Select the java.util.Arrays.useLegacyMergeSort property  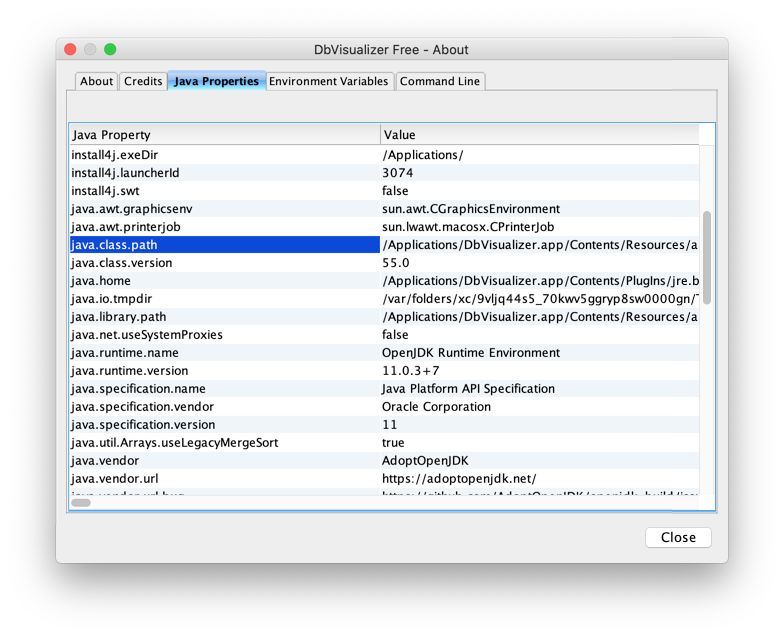(x=224, y=443)
